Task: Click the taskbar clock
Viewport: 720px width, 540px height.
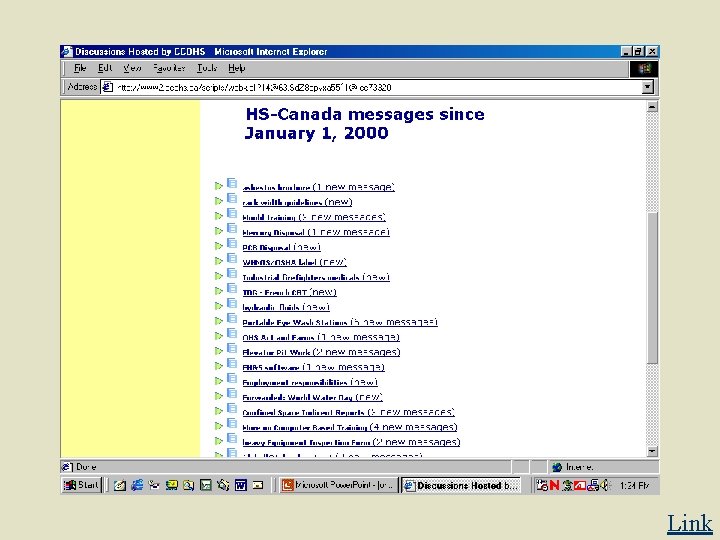Action: click(634, 485)
